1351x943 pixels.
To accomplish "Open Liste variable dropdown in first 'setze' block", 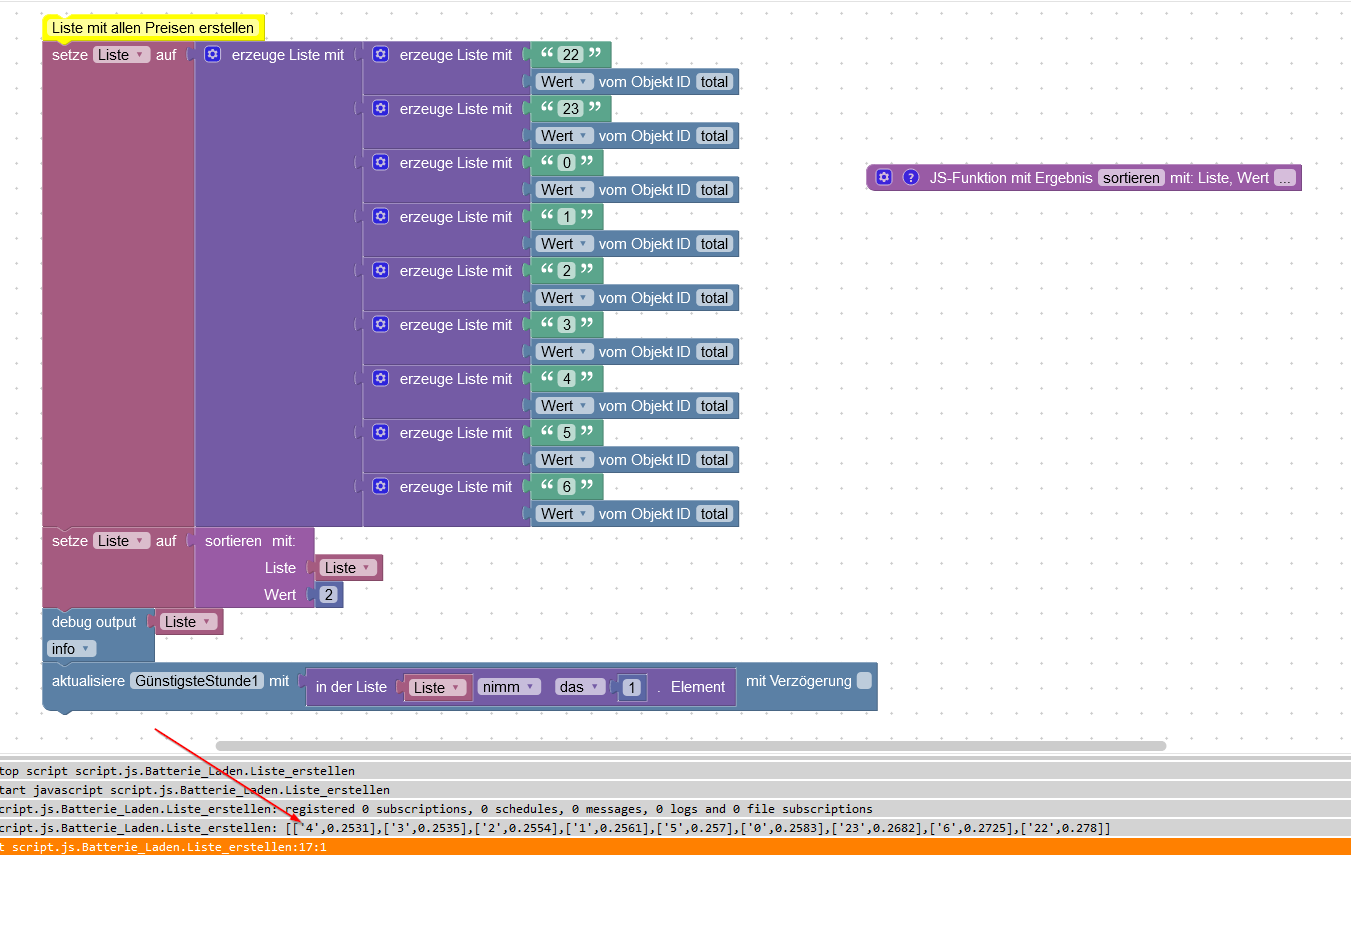I will [122, 55].
